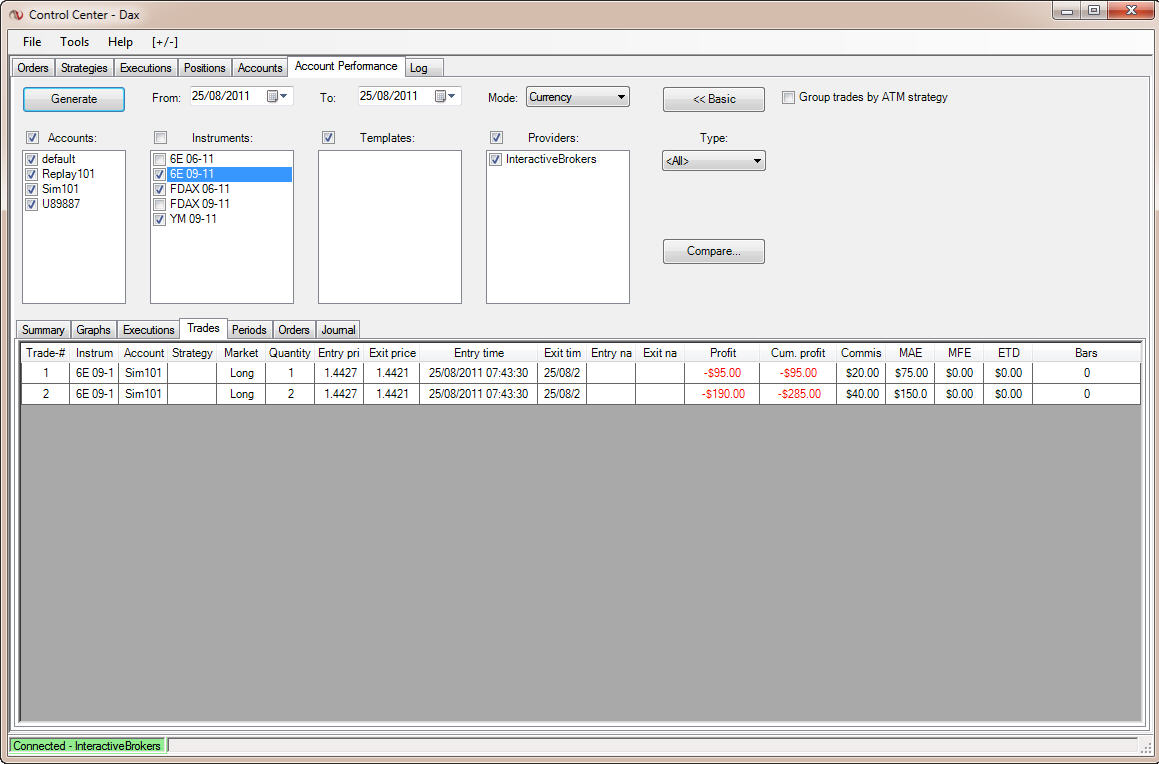
Task: Open the Tools menu
Action: 74,42
